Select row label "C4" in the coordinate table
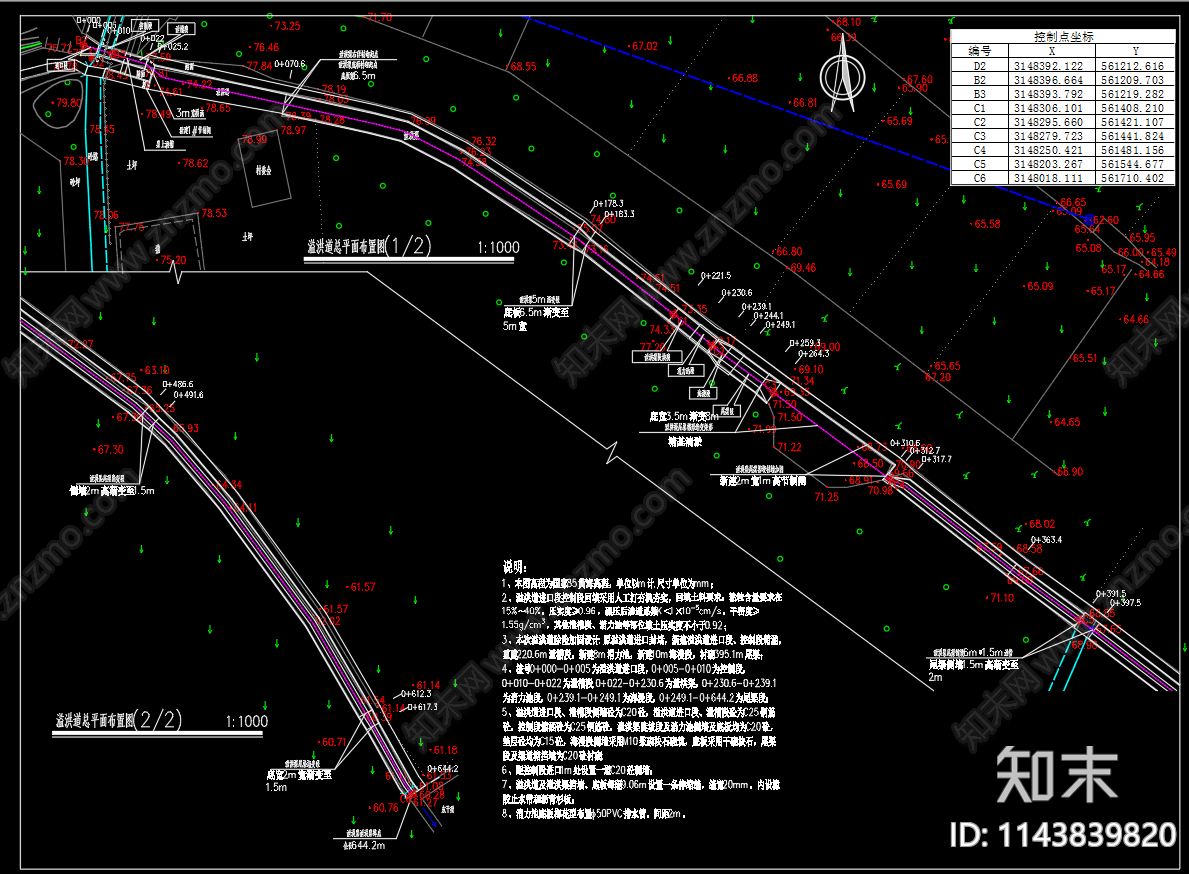 (x=980, y=150)
